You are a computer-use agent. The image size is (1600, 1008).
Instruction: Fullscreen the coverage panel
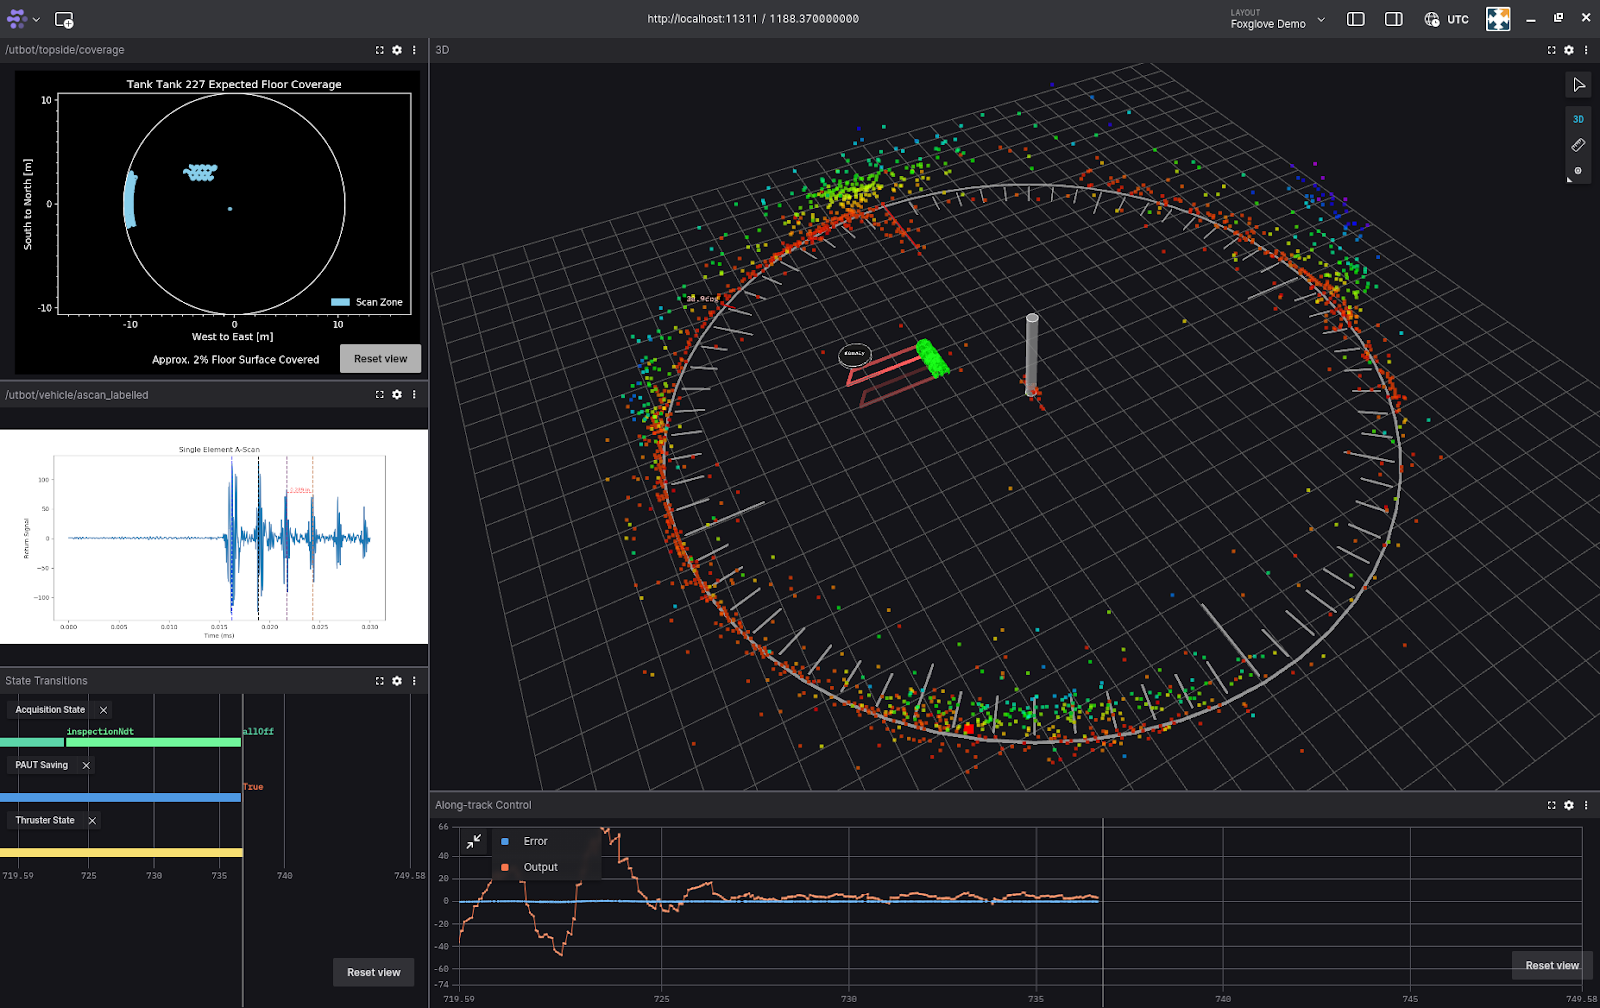[x=380, y=50]
